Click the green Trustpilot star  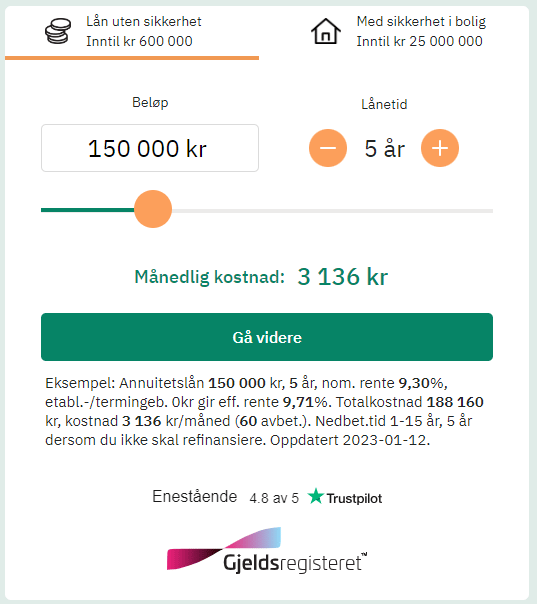point(316,496)
